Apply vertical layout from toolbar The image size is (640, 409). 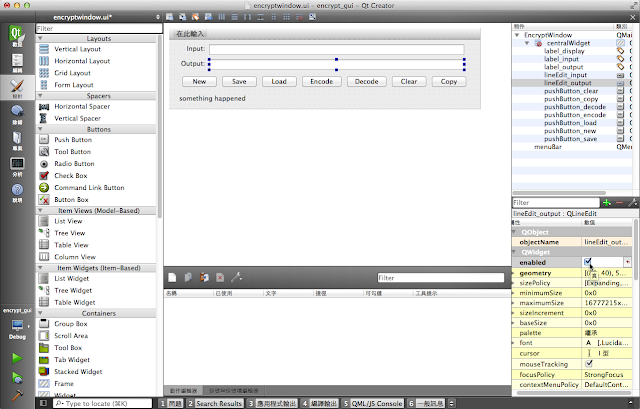(234, 17)
